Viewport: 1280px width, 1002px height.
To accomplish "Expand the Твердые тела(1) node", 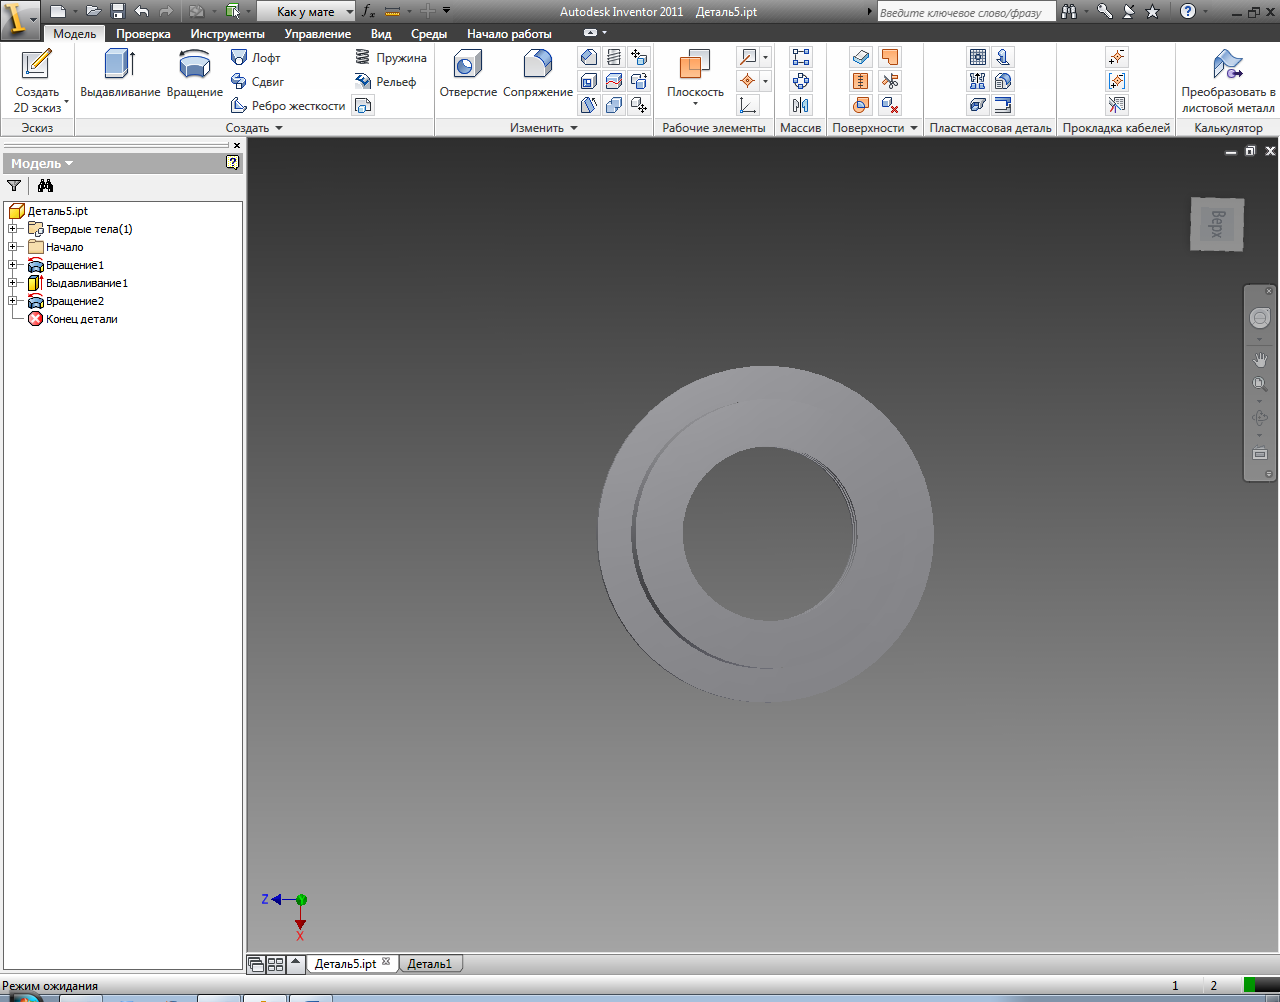I will pos(13,229).
